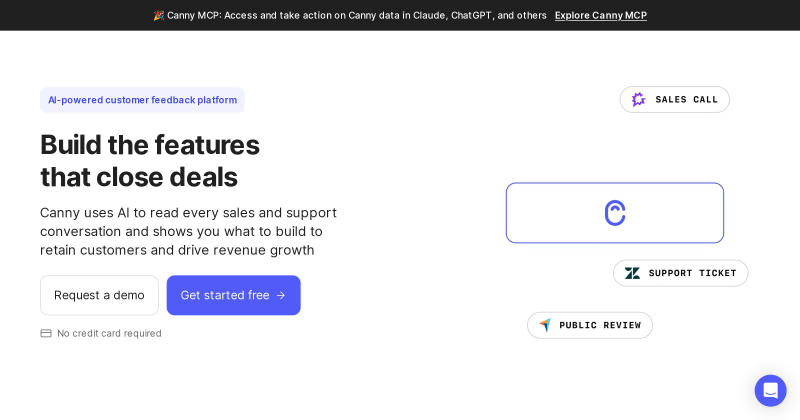
Task: Click the credit card icon
Action: 46,333
